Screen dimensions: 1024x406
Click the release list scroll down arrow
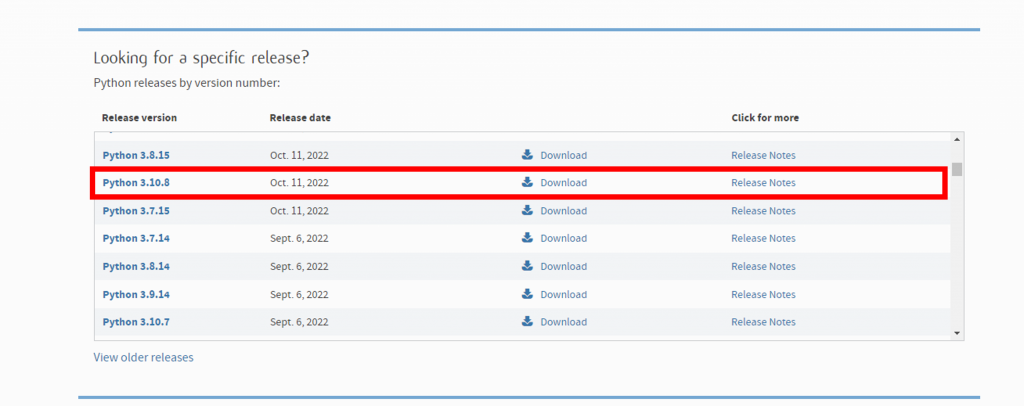pyautogui.click(x=957, y=333)
